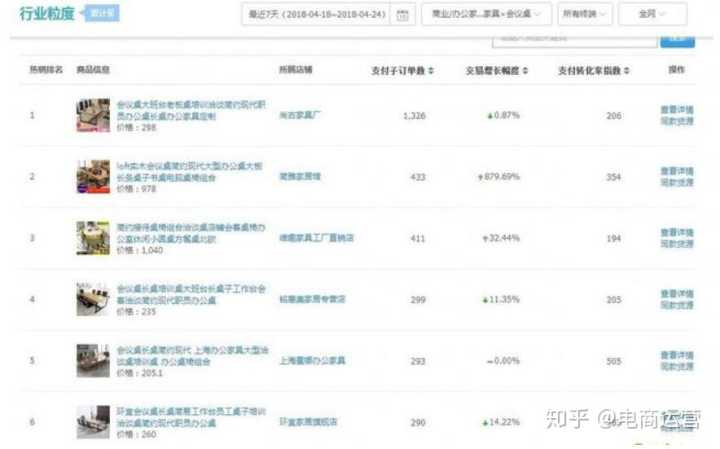The width and height of the screenshot is (720, 449).
Task: Open the 家具工厂直销店 store link in rank 3
Action: 316,238
